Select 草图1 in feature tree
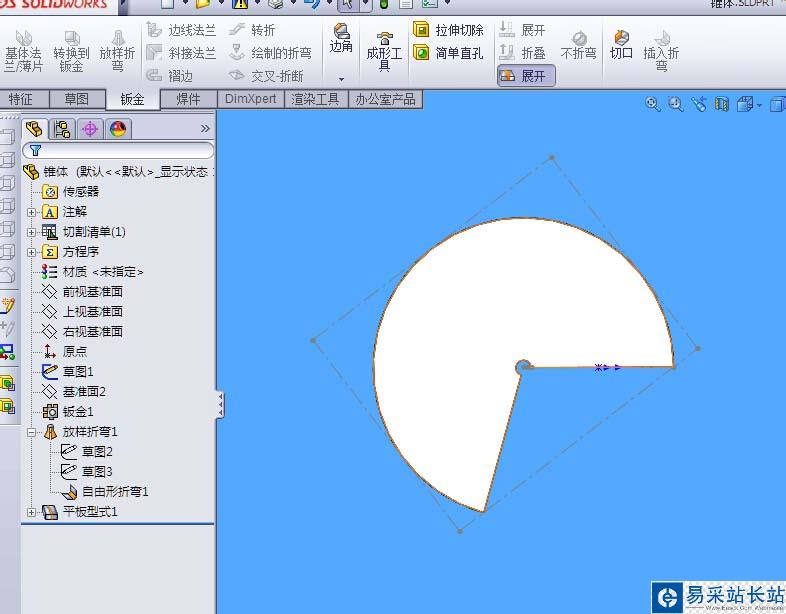 click(x=68, y=371)
